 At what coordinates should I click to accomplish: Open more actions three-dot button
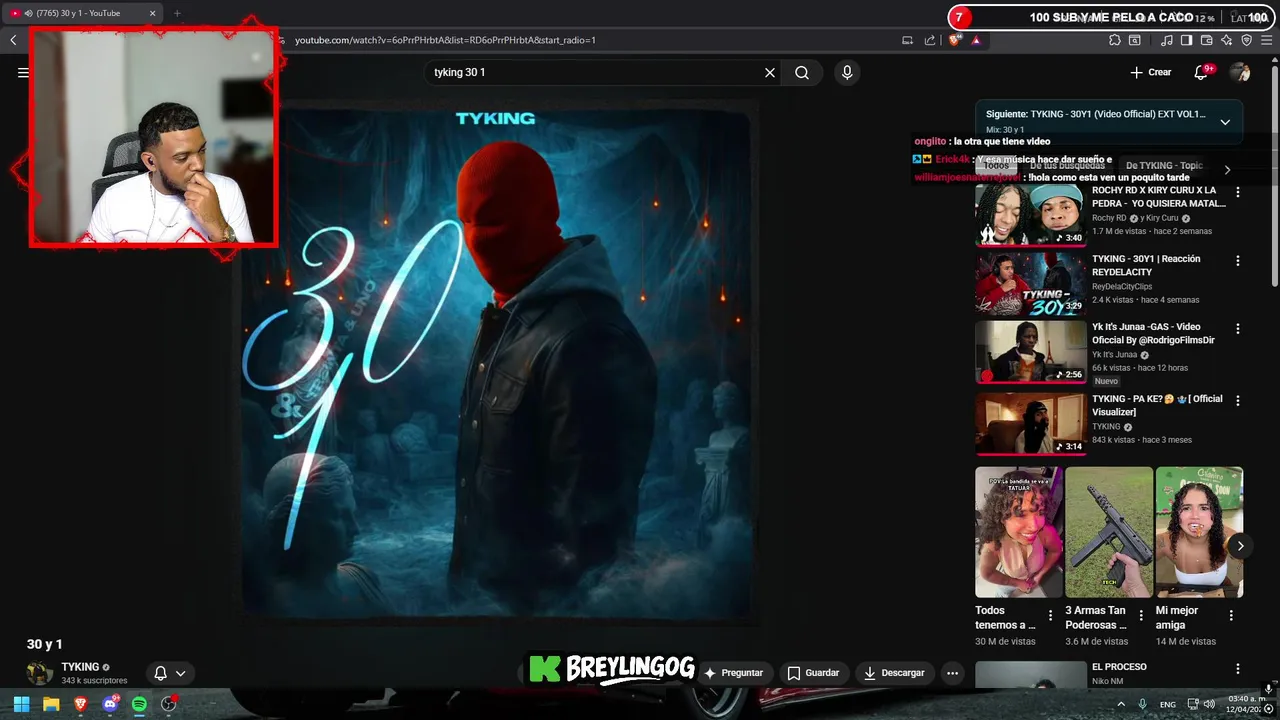point(952,673)
